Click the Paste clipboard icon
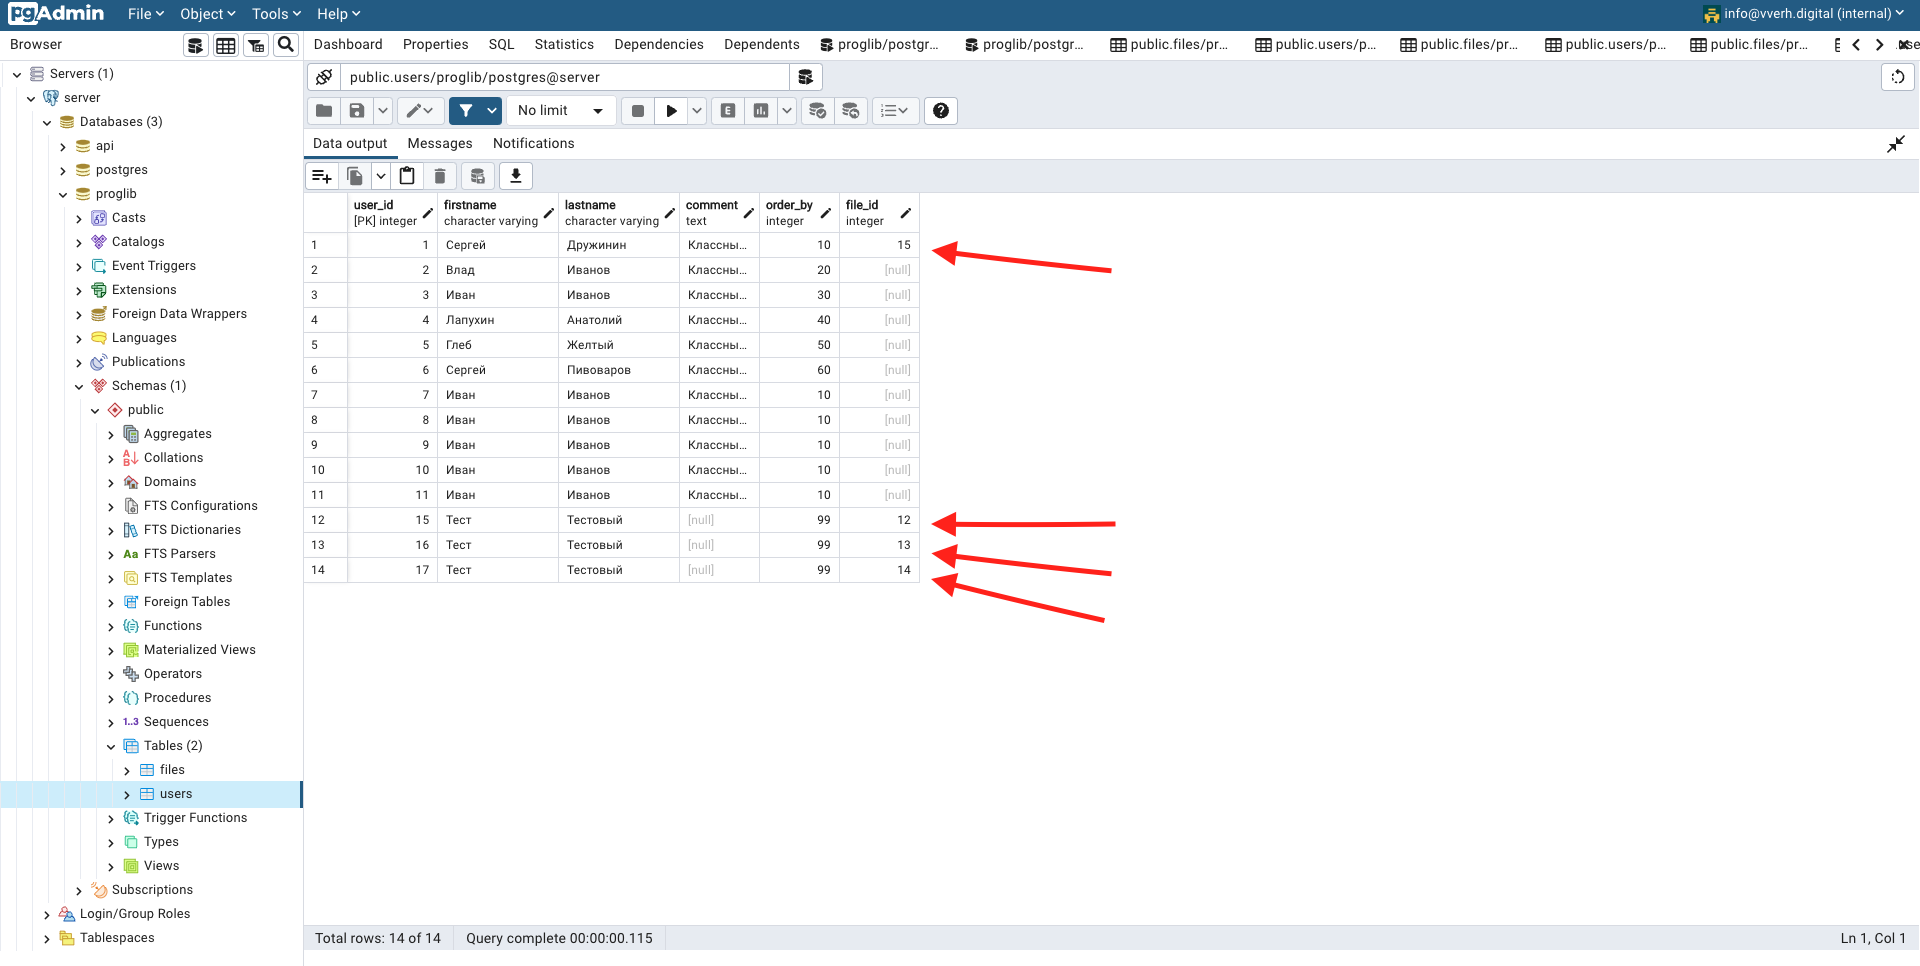This screenshot has width=1920, height=966. click(x=407, y=176)
